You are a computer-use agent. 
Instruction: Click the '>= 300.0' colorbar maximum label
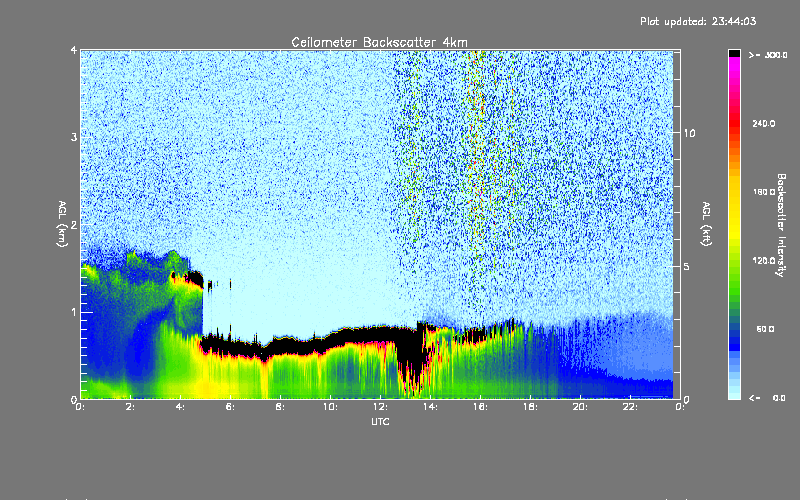pos(768,55)
